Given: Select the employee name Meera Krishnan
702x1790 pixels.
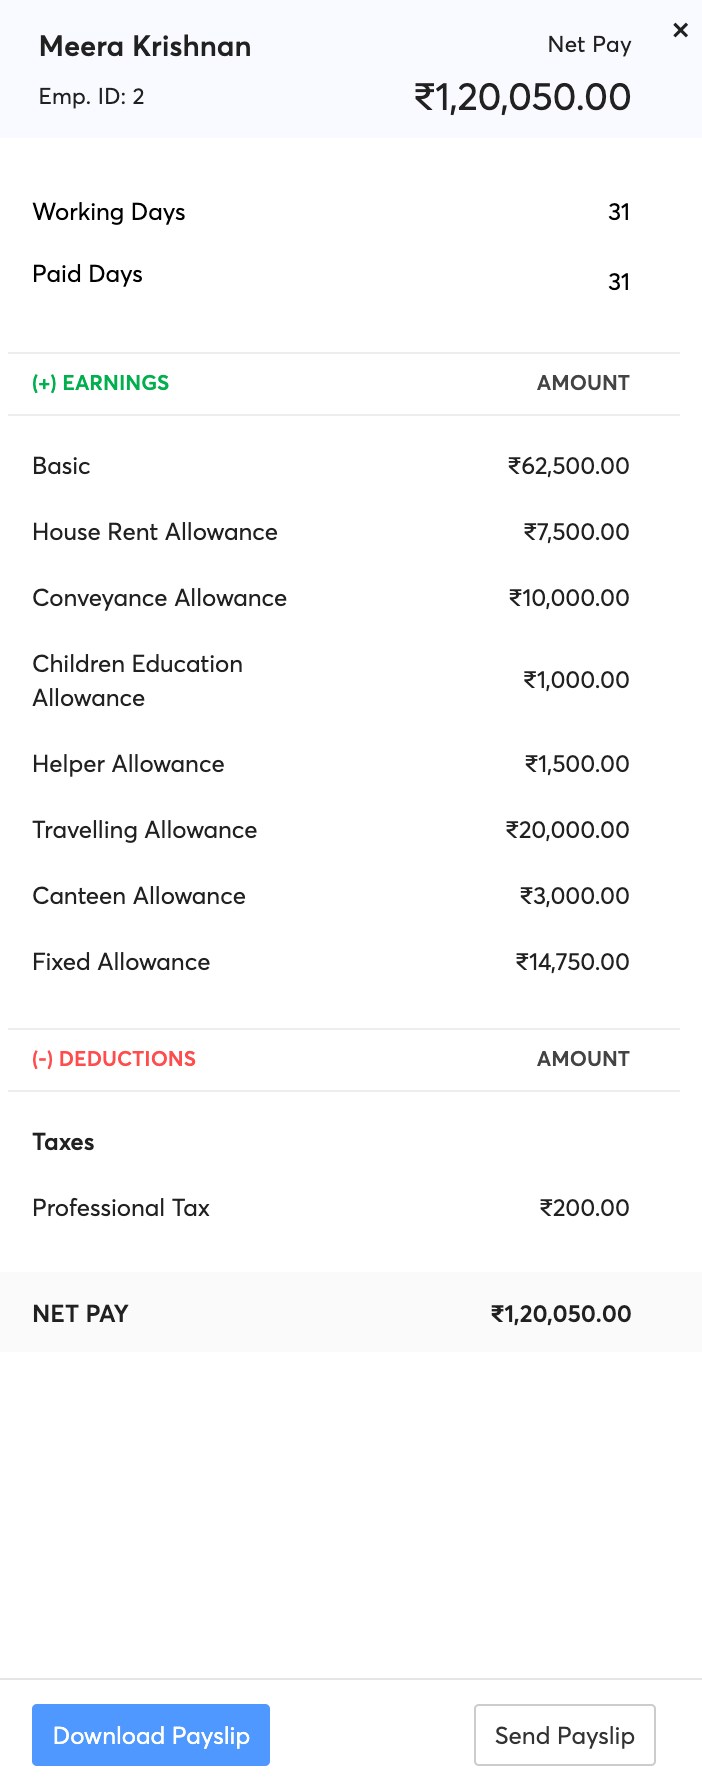Looking at the screenshot, I should 143,46.
